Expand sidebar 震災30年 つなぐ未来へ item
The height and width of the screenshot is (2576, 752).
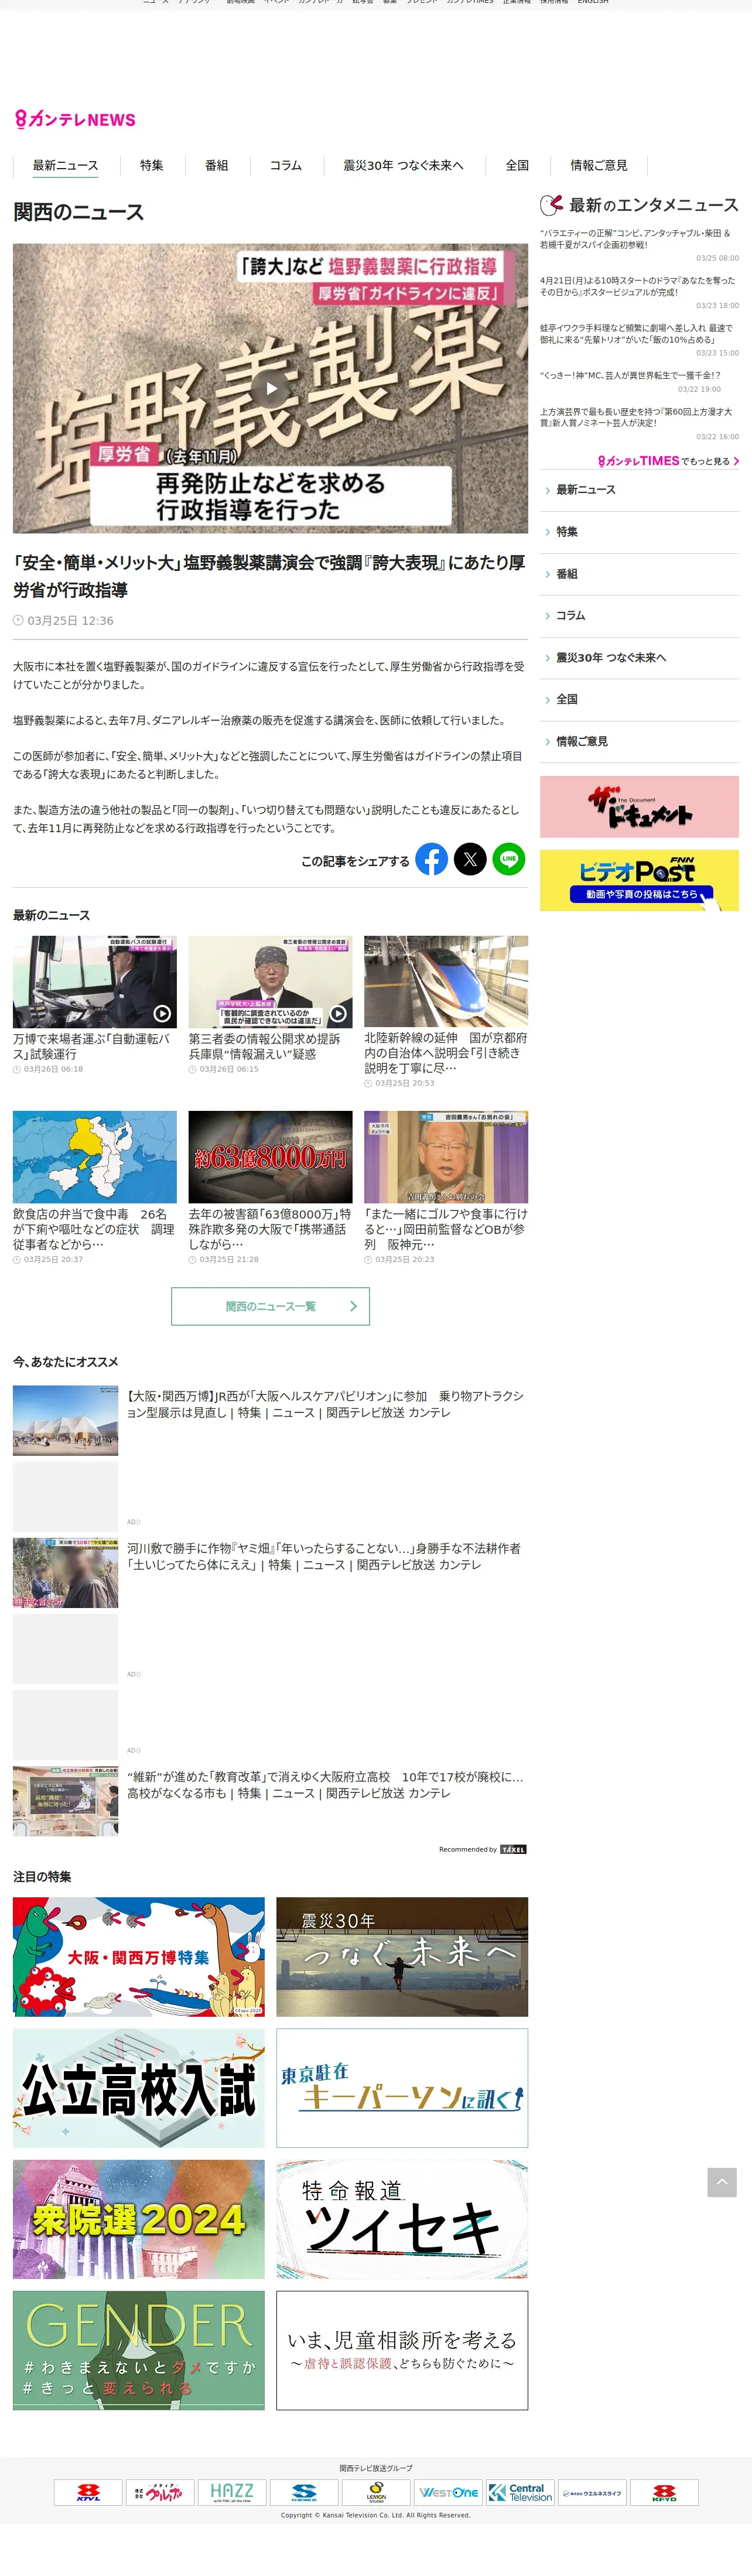(x=639, y=658)
